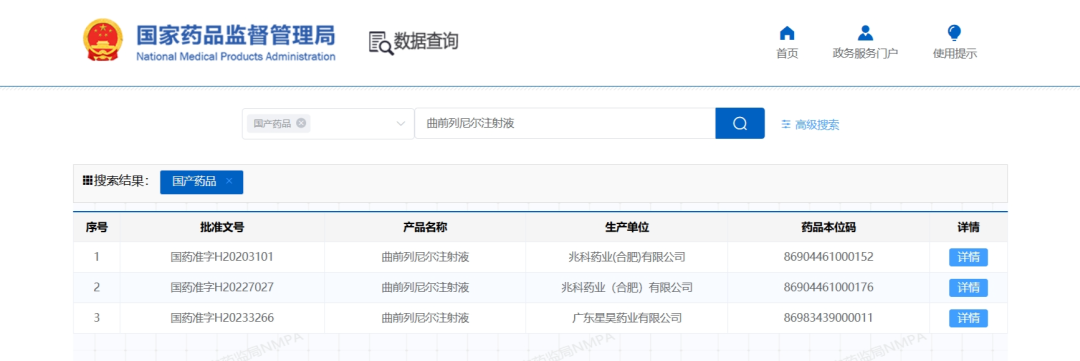Select cell 国药准字H20233266

click(x=222, y=318)
